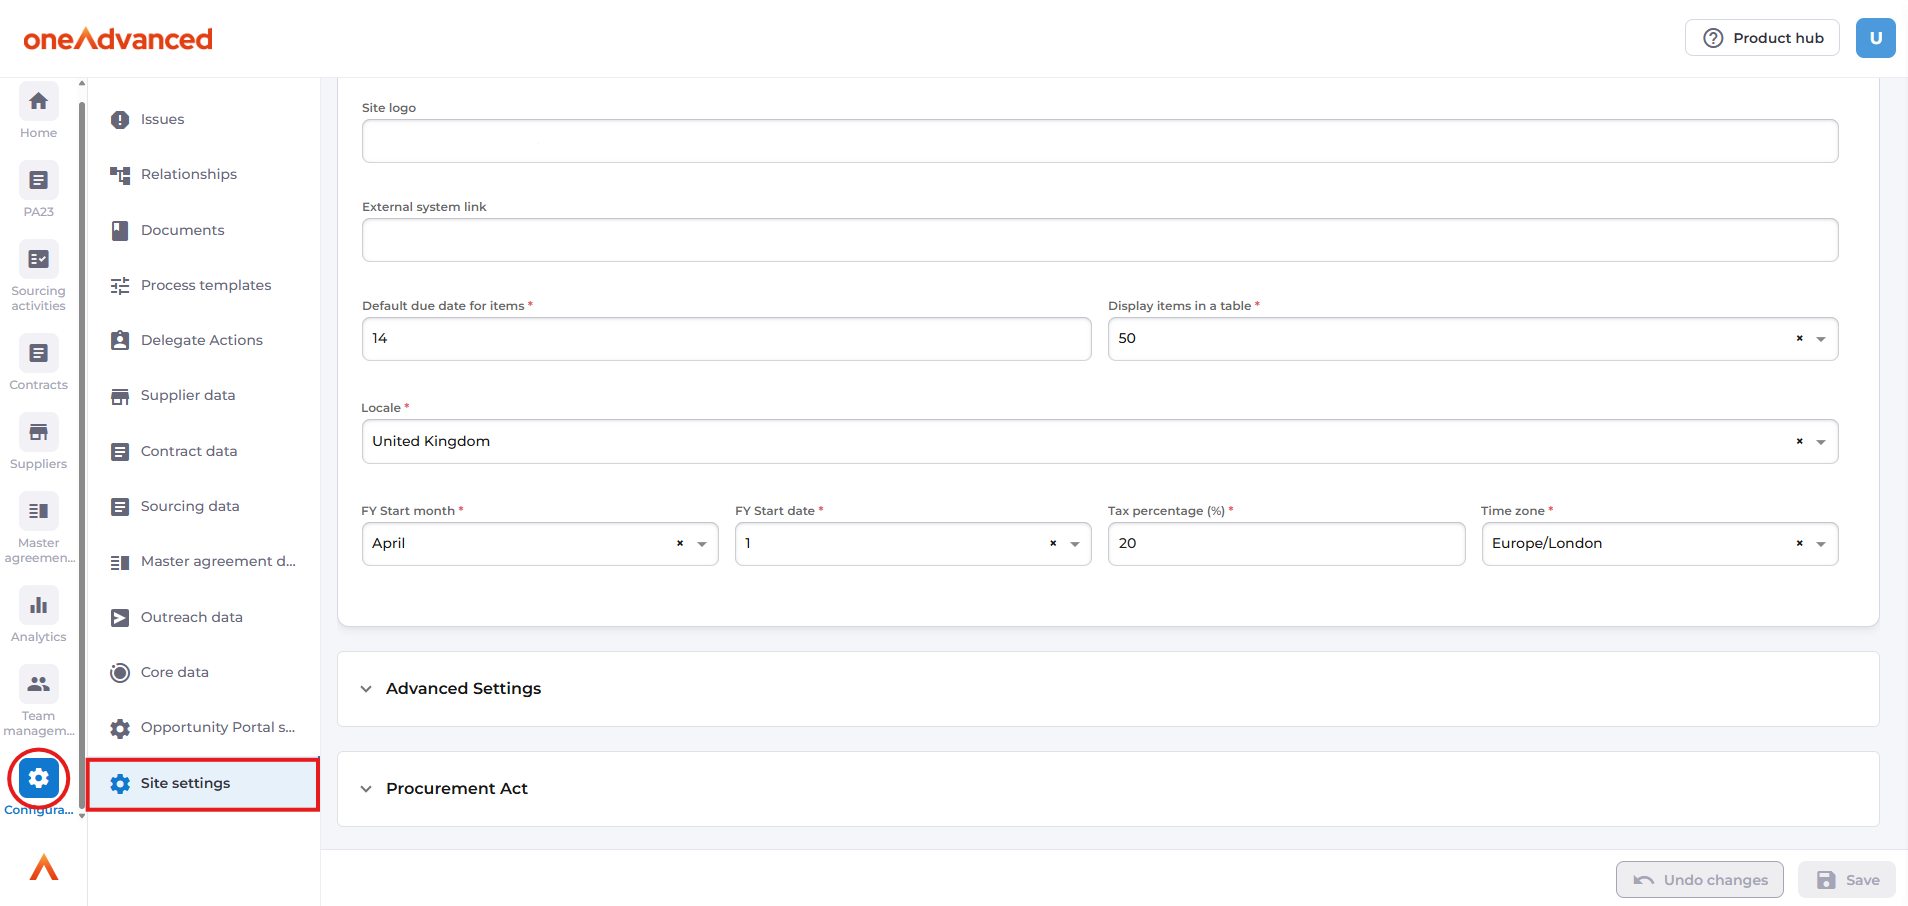Open Team management people icon
The width and height of the screenshot is (1908, 906).
point(38,685)
